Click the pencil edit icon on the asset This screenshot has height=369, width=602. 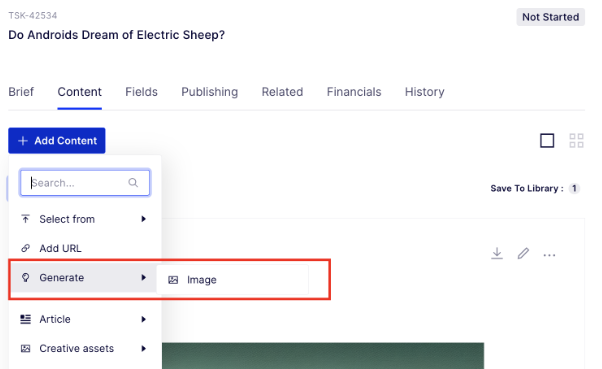coord(523,253)
